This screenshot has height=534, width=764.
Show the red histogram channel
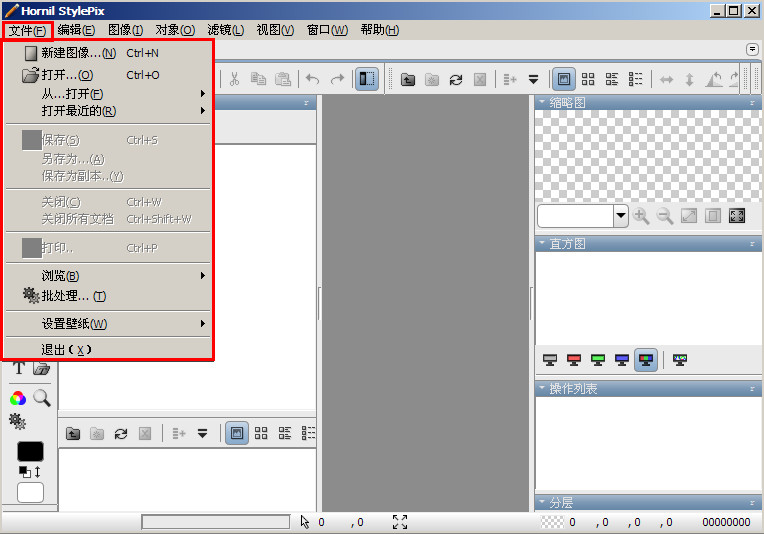574,360
